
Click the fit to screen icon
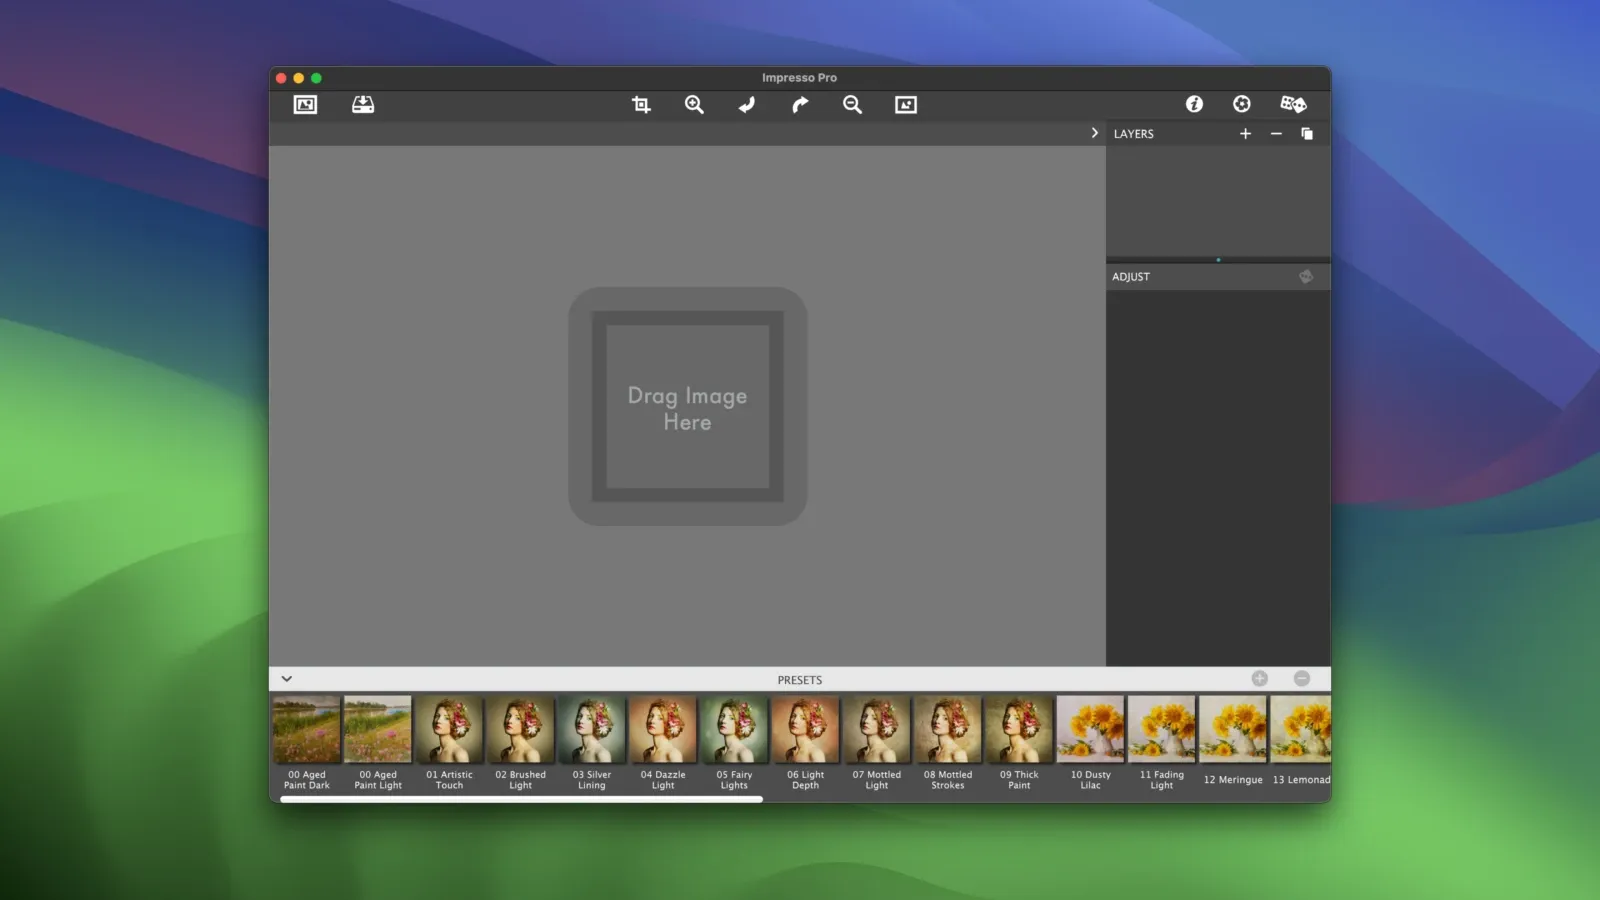[x=906, y=105]
